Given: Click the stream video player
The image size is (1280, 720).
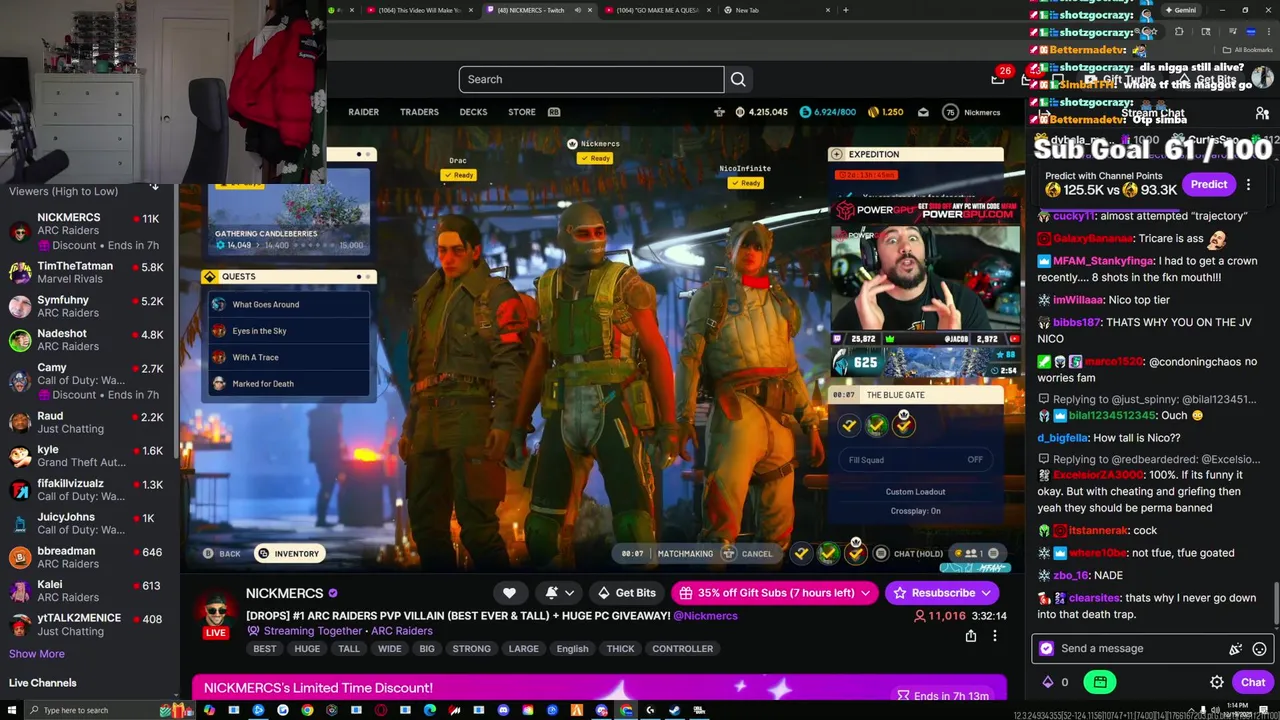Looking at the screenshot, I should click(x=602, y=336).
